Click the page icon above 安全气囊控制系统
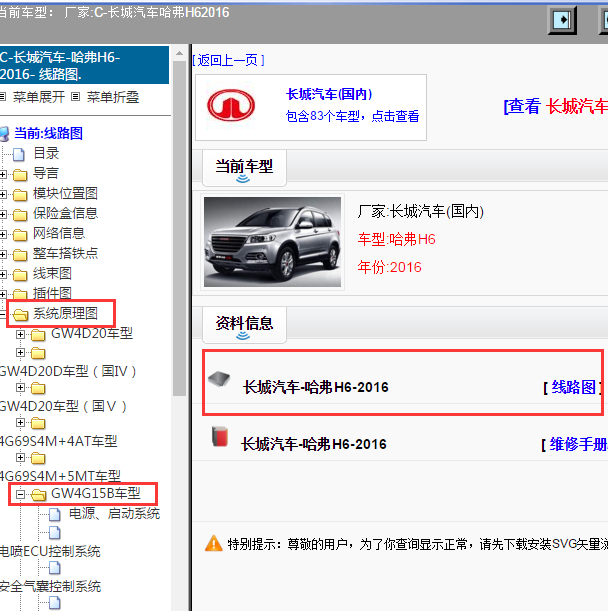 coord(55,568)
